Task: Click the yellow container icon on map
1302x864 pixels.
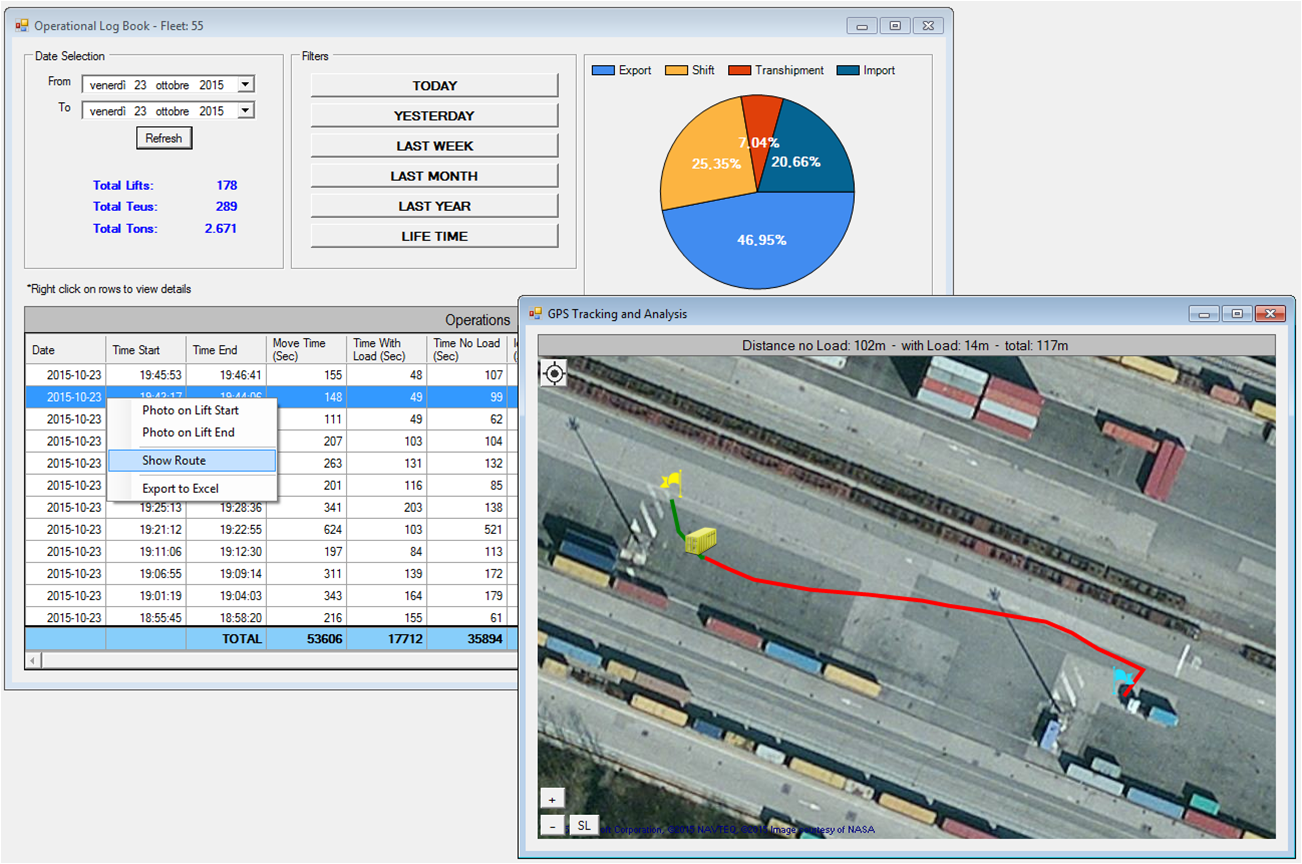Action: tap(700, 541)
